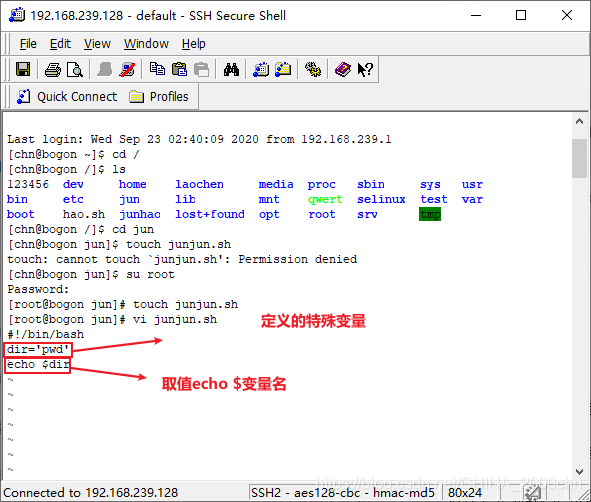Click the Copy toolbar icon

(x=157, y=69)
